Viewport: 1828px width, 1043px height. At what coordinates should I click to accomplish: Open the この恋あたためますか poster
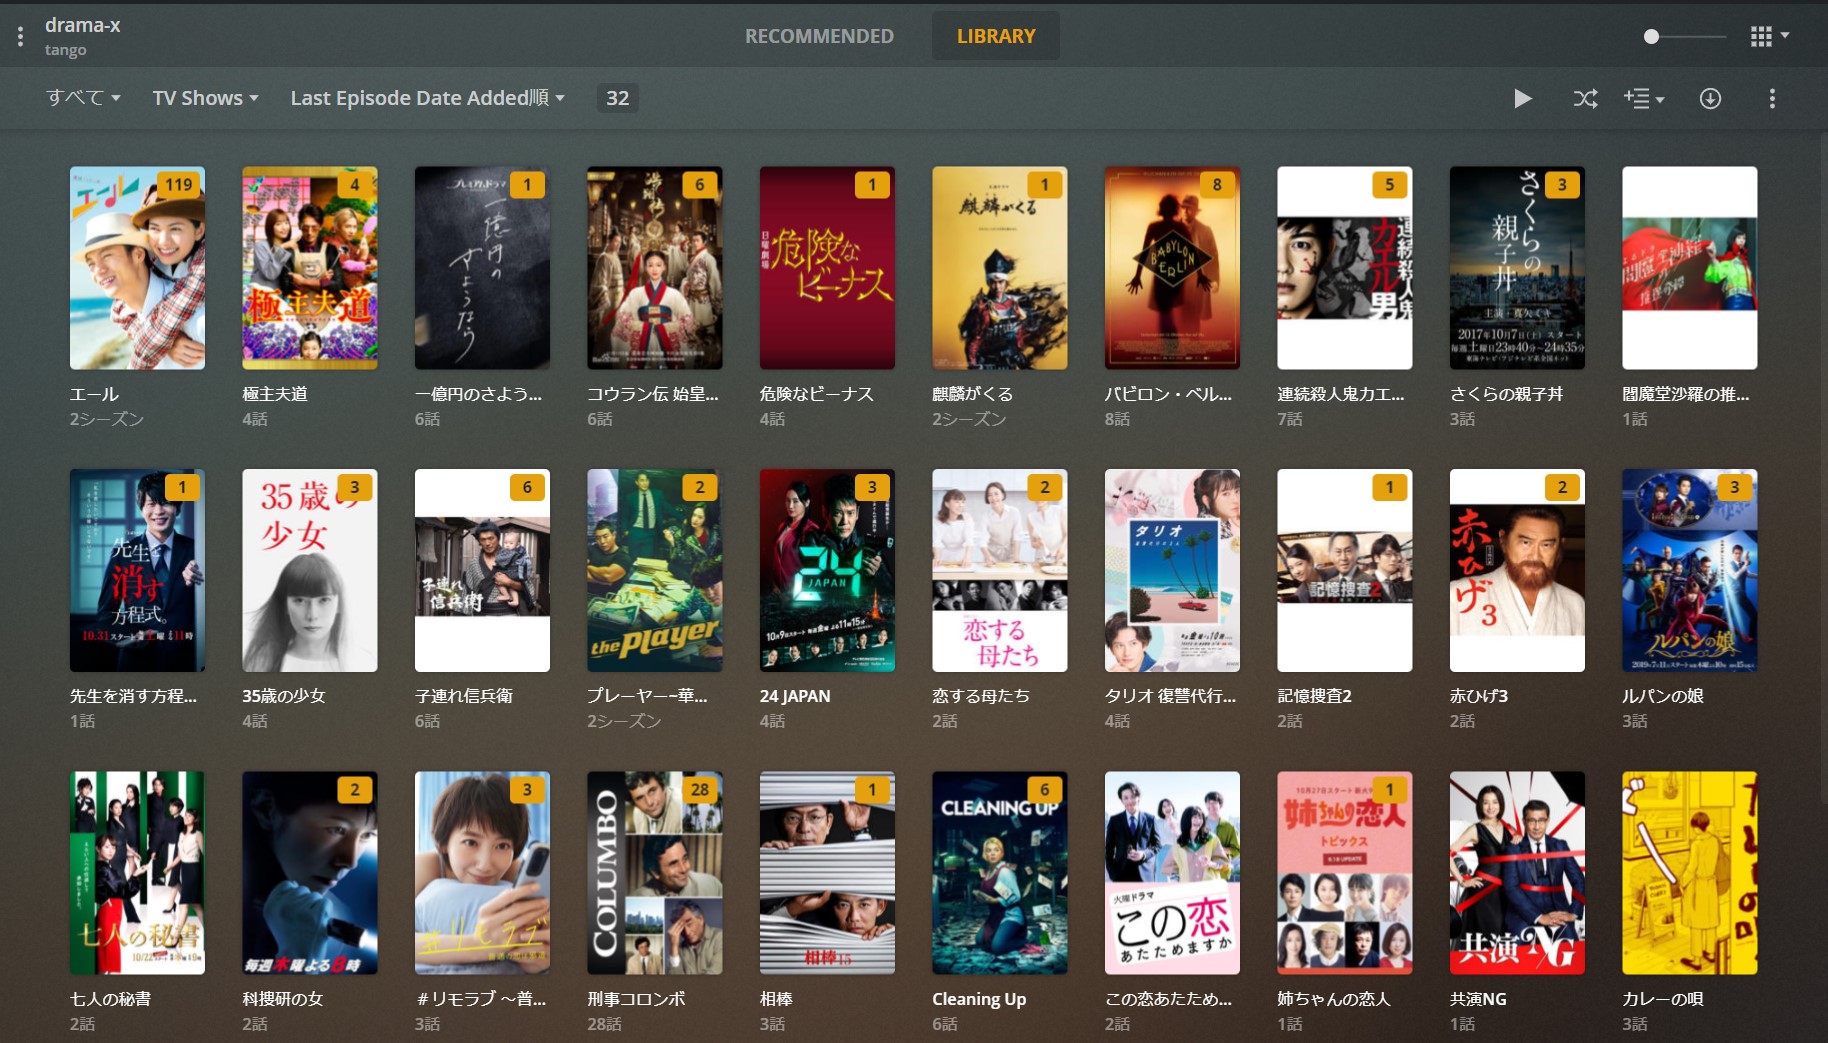tap(1172, 873)
